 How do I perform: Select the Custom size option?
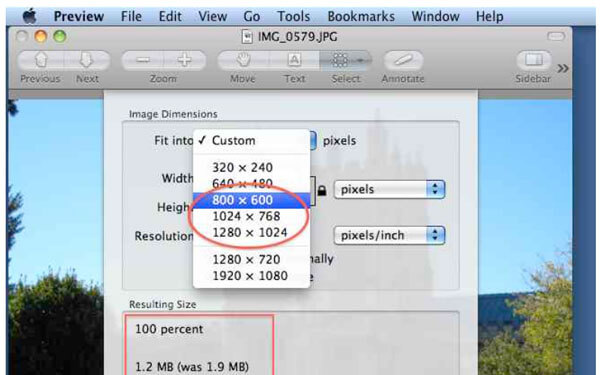[x=251, y=140]
